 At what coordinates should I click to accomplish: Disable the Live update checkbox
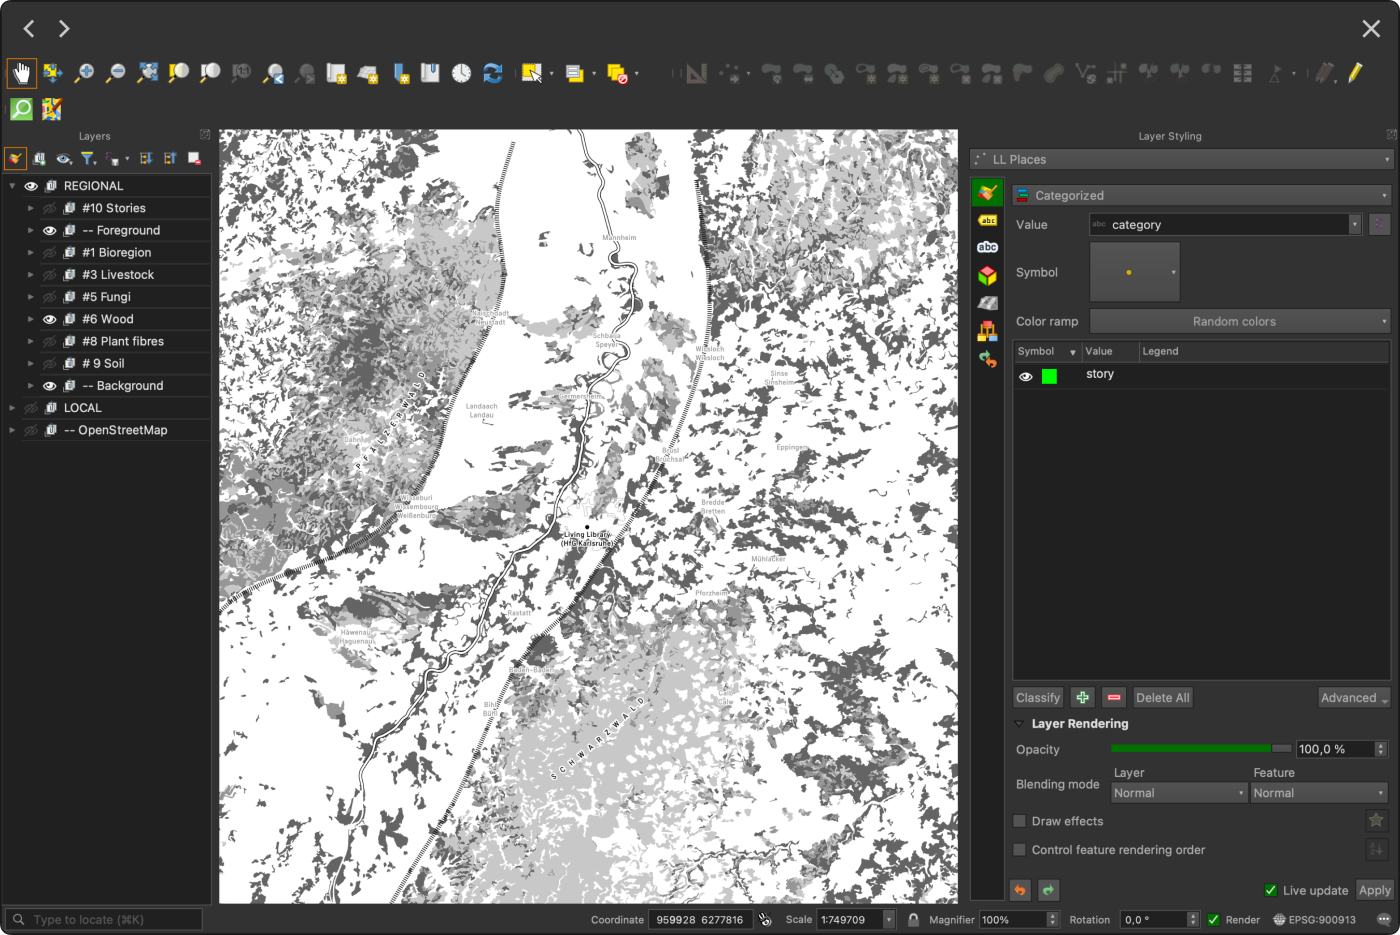coord(1271,890)
